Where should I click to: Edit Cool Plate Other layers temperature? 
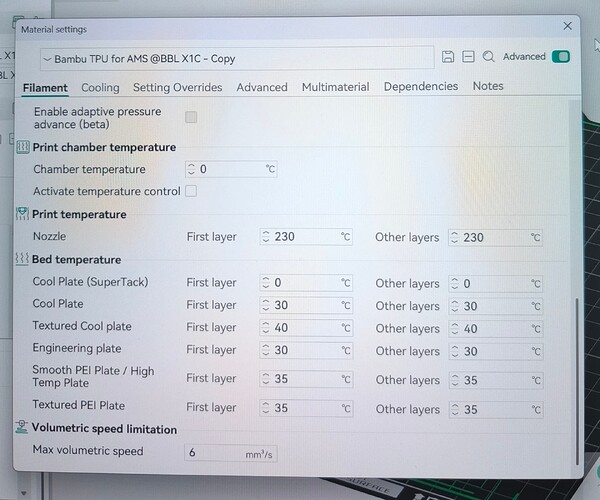495,306
